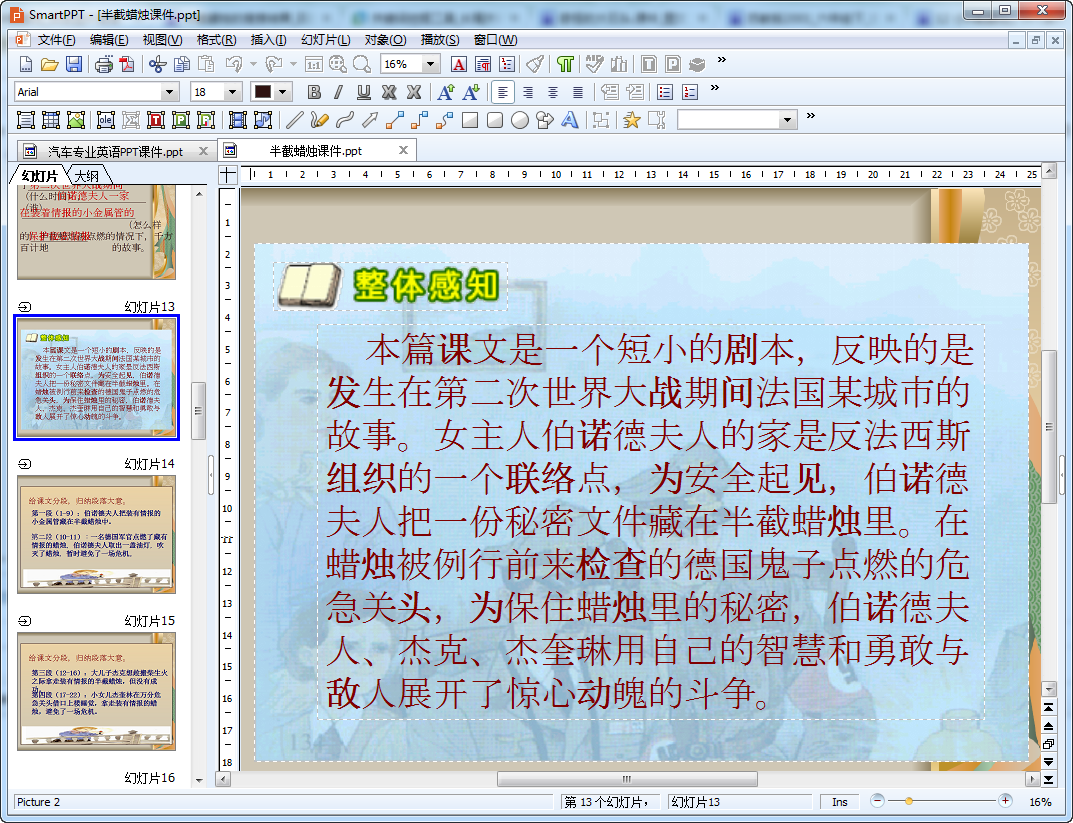Screen dimensions: 1073x823
Task: Click the New document icon
Action: pyautogui.click(x=25, y=64)
